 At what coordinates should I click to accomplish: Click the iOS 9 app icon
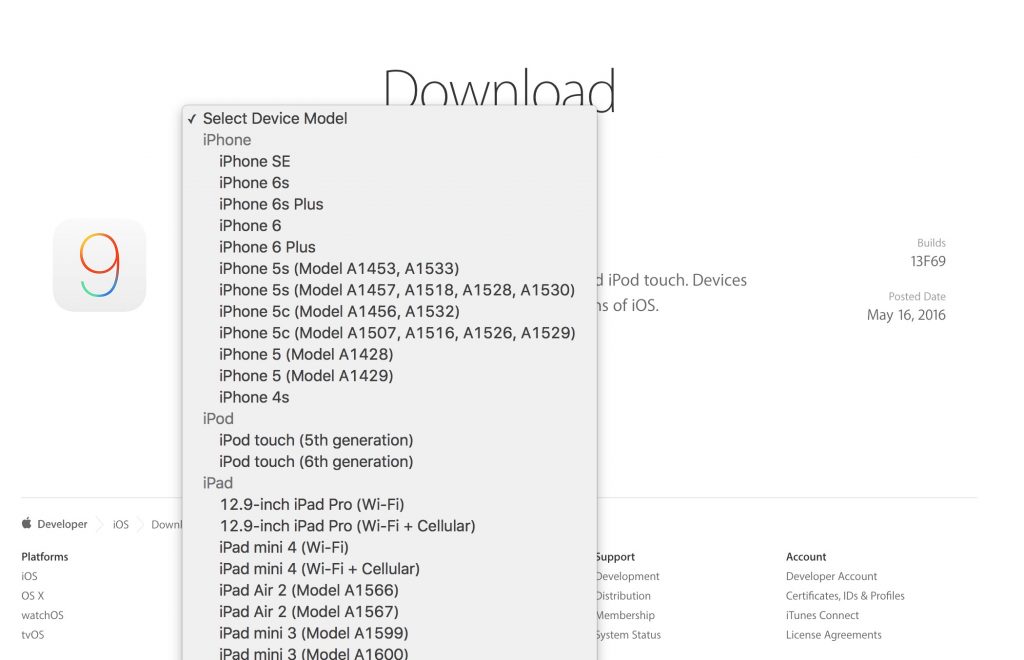coord(99,264)
